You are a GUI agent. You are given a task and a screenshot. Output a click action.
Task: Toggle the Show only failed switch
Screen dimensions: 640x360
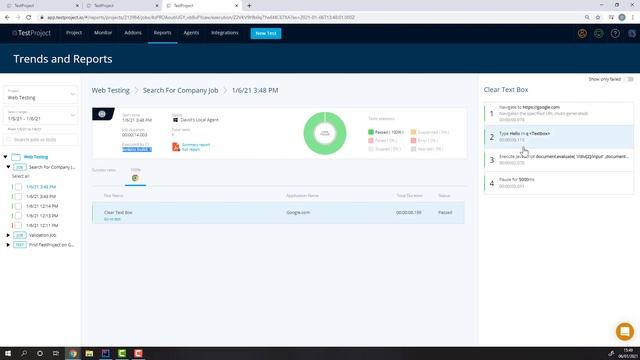[x=629, y=79]
